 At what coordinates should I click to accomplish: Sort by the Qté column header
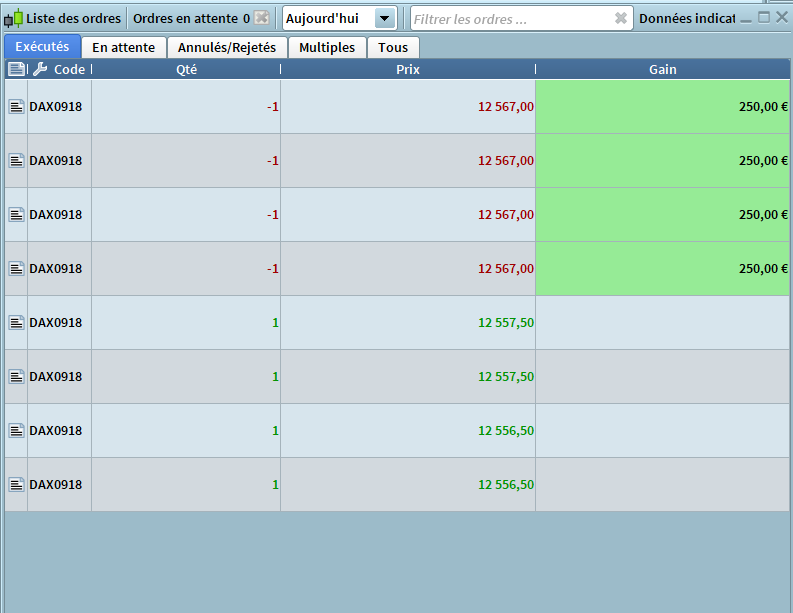[186, 69]
